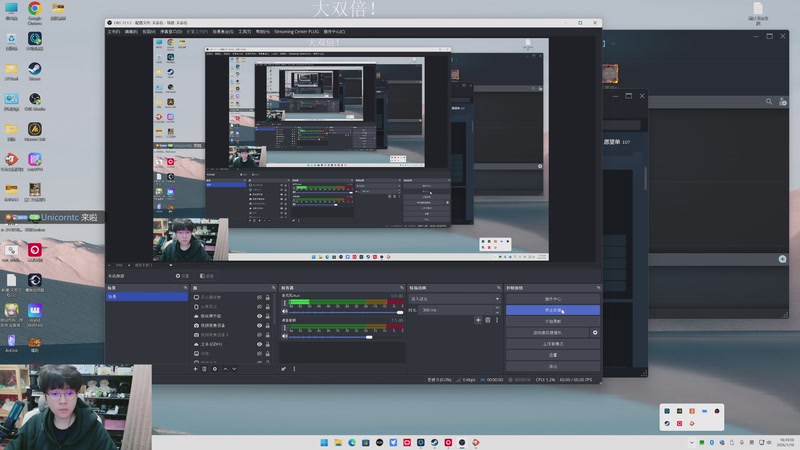Toggle lock on 文本 (GDI+) source

[x=267, y=344]
